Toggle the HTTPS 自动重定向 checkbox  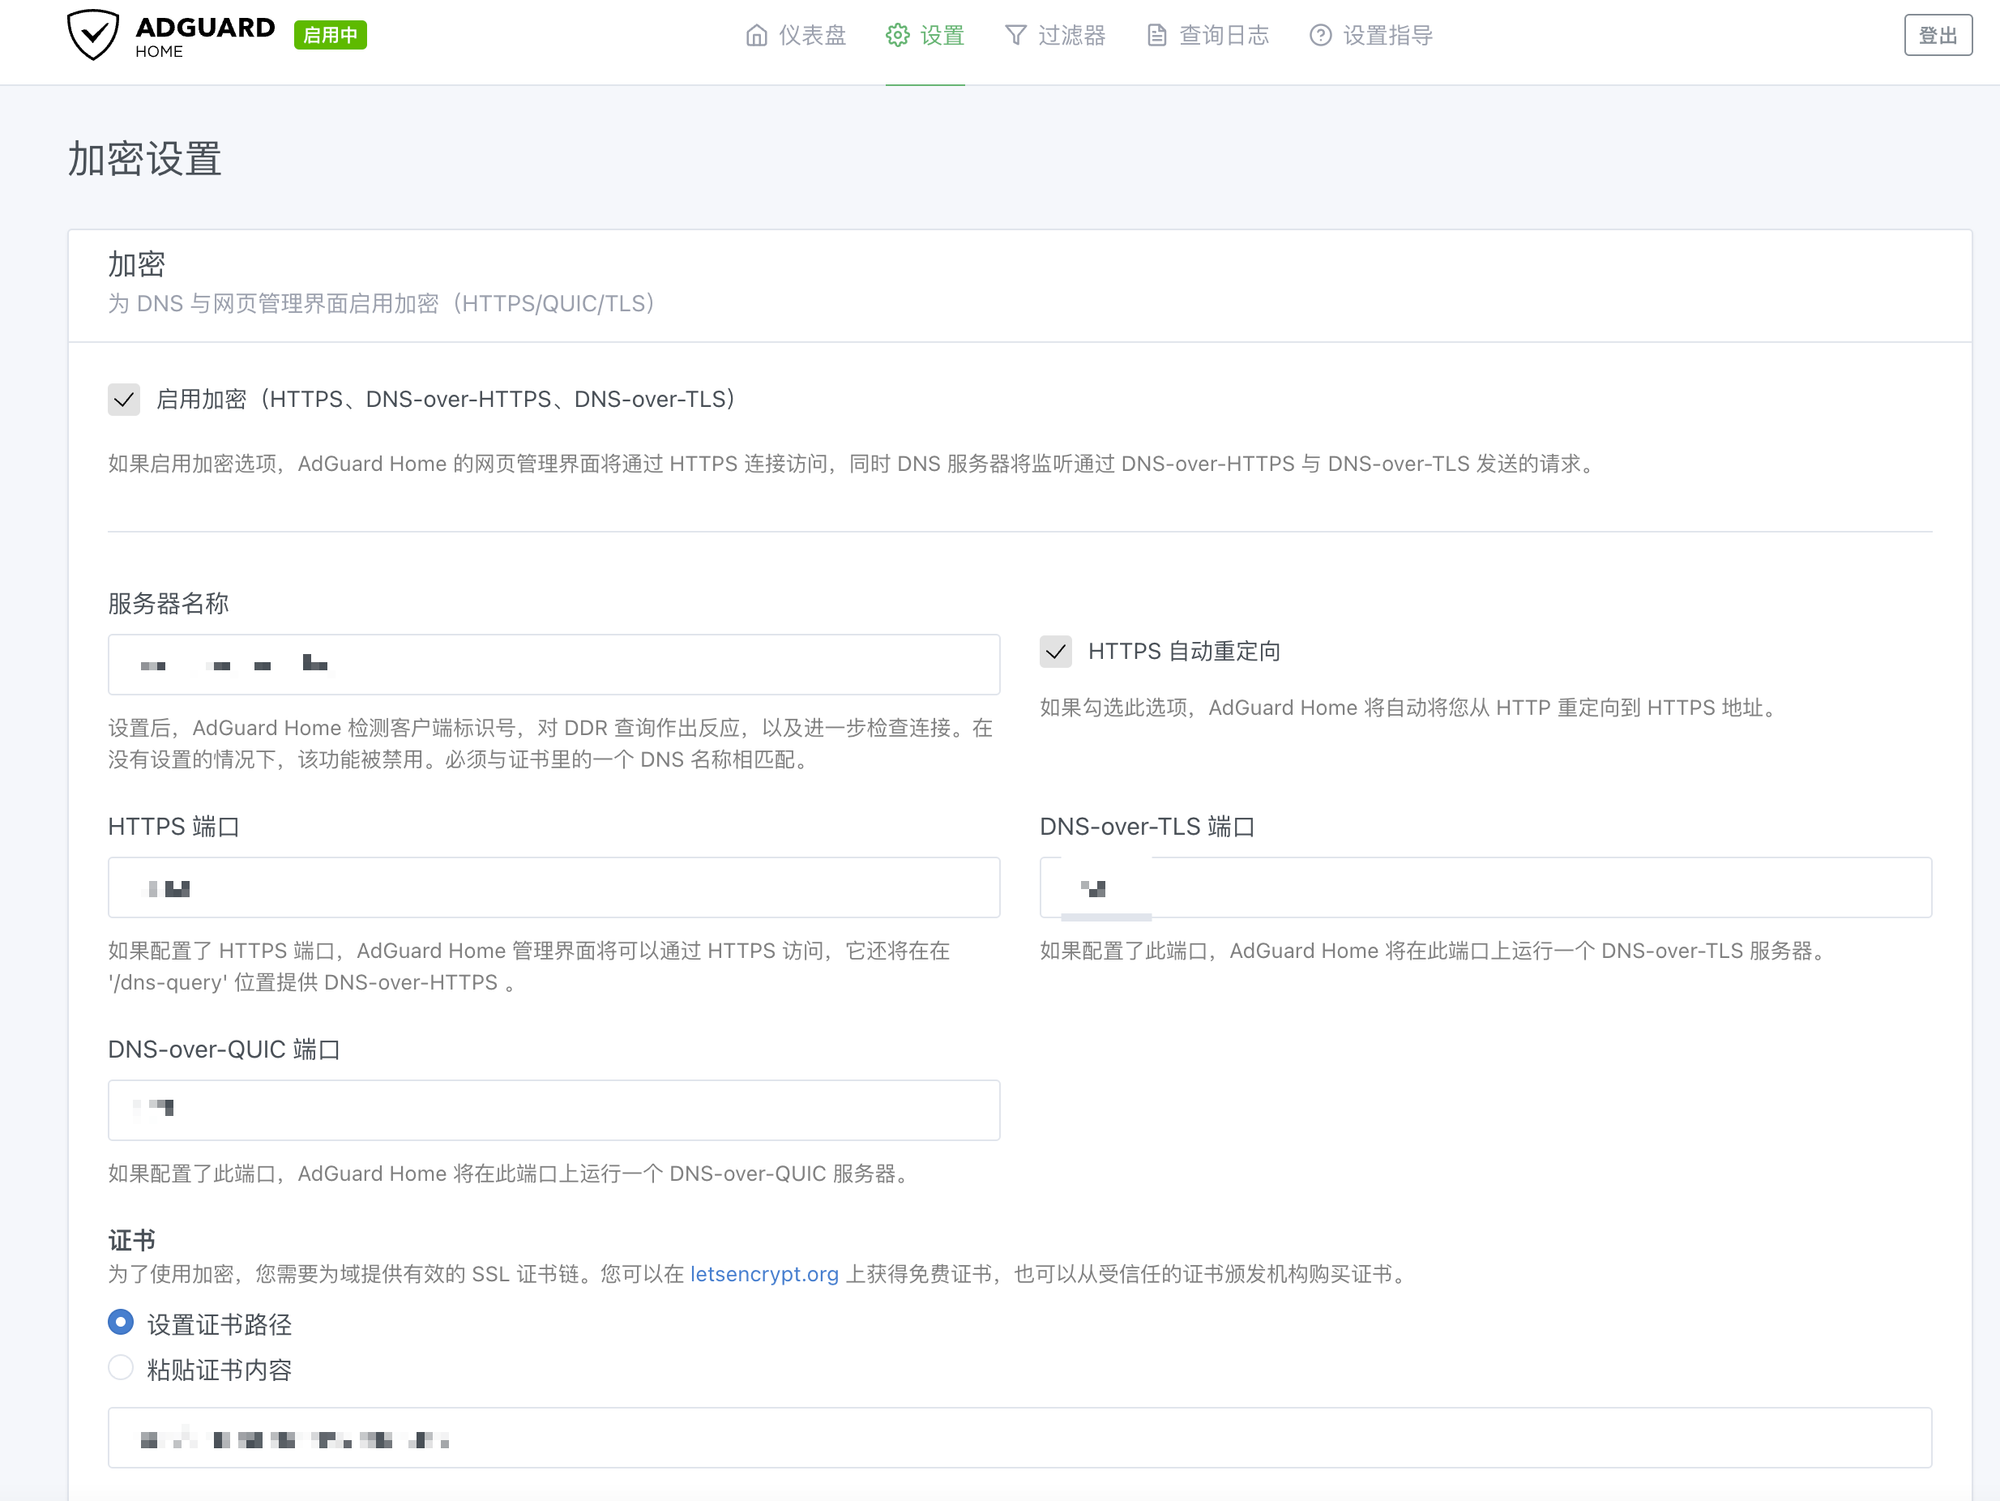coord(1056,652)
